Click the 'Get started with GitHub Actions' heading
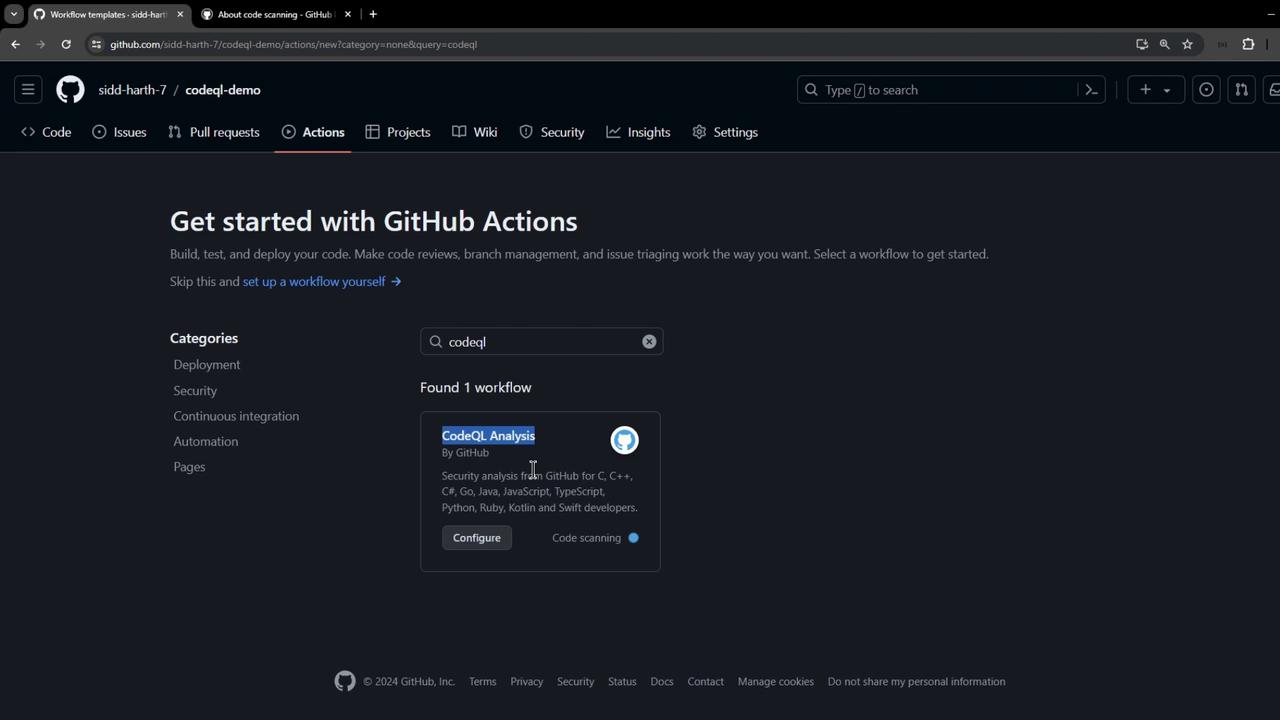Viewport: 1280px width, 720px height. pyautogui.click(x=374, y=221)
